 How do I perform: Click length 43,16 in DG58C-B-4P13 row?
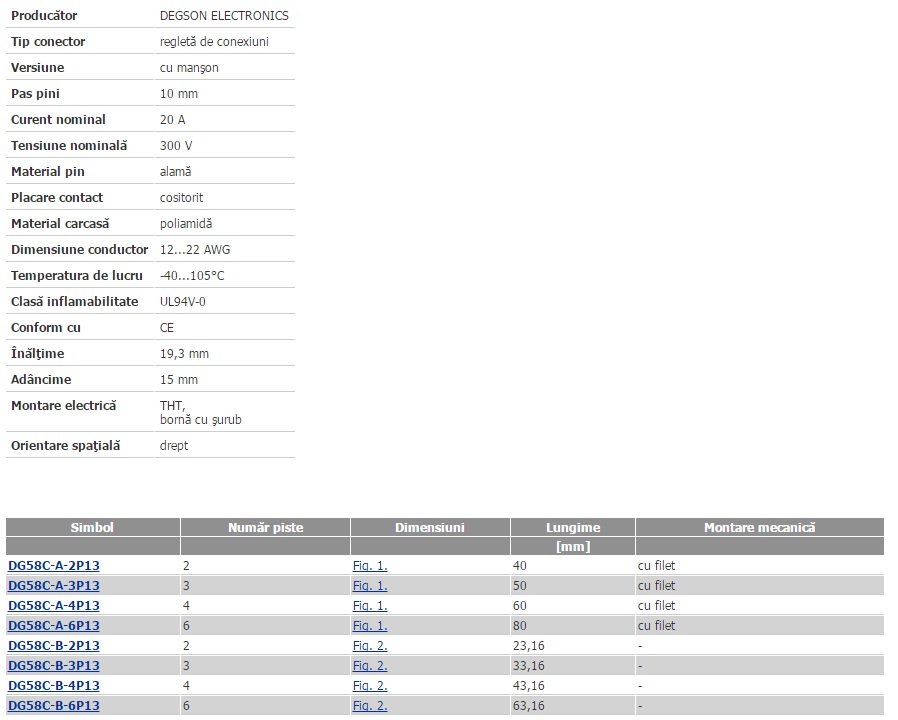pos(529,686)
